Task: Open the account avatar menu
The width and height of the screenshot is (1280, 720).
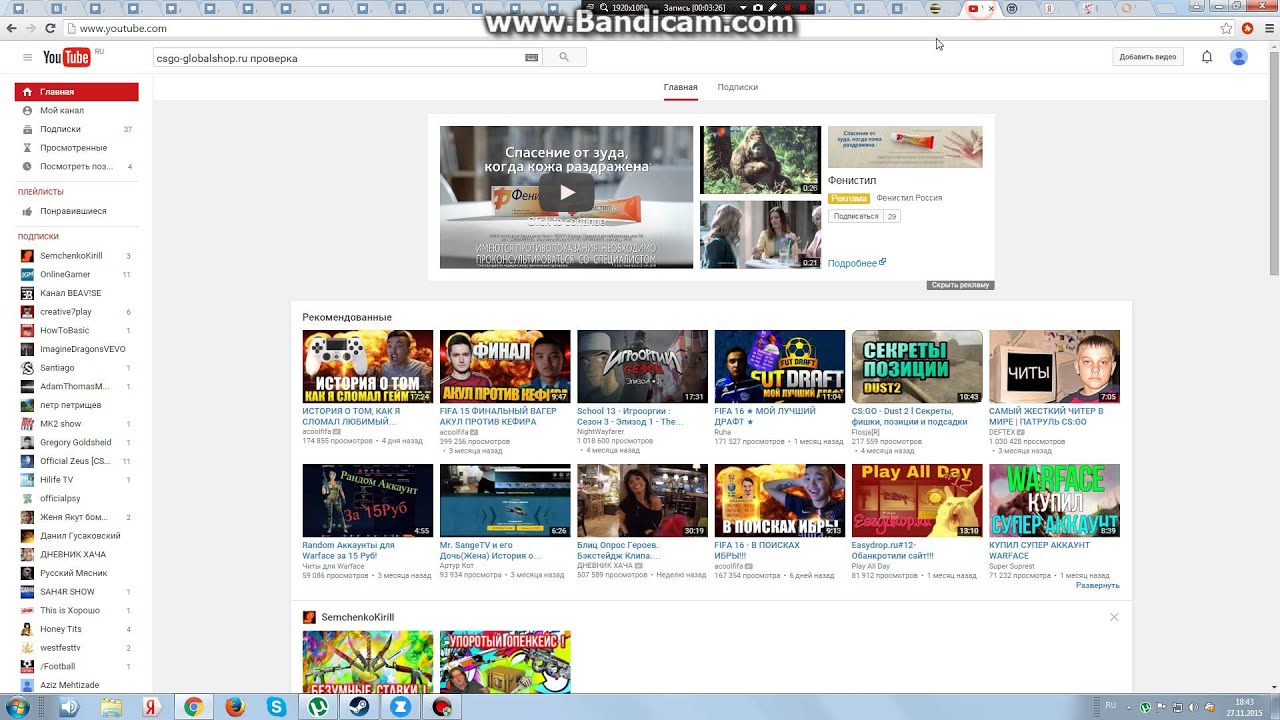Action: point(1239,57)
